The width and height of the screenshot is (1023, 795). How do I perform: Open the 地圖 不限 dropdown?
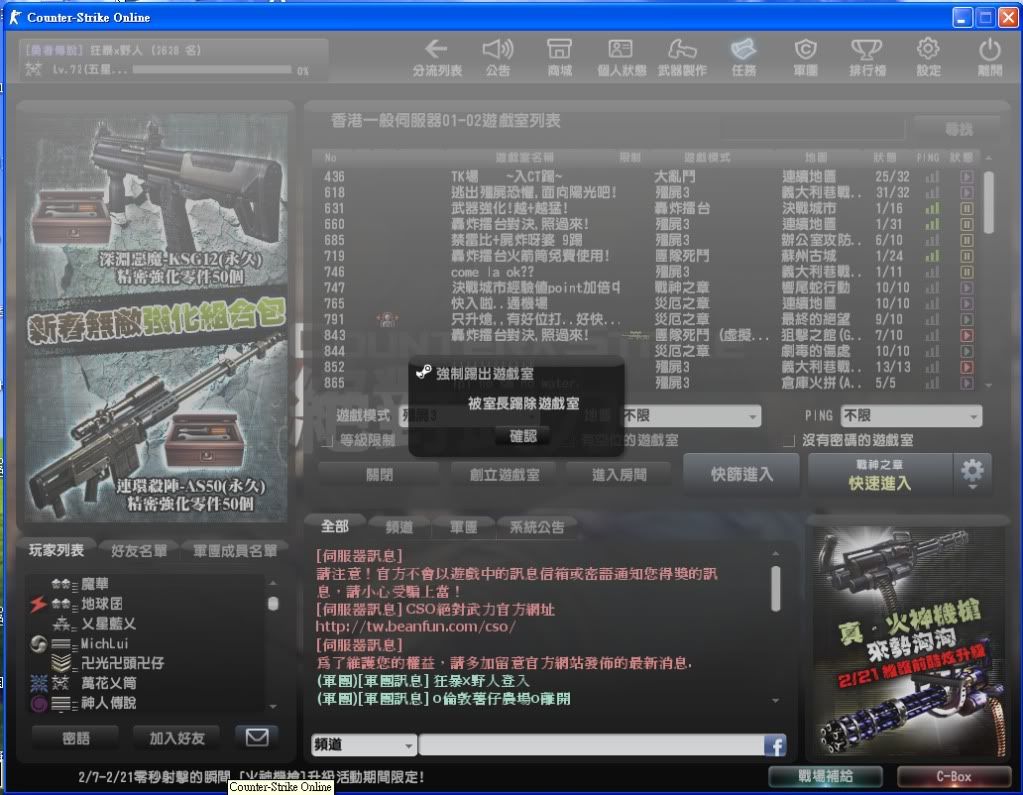pyautogui.click(x=690, y=416)
